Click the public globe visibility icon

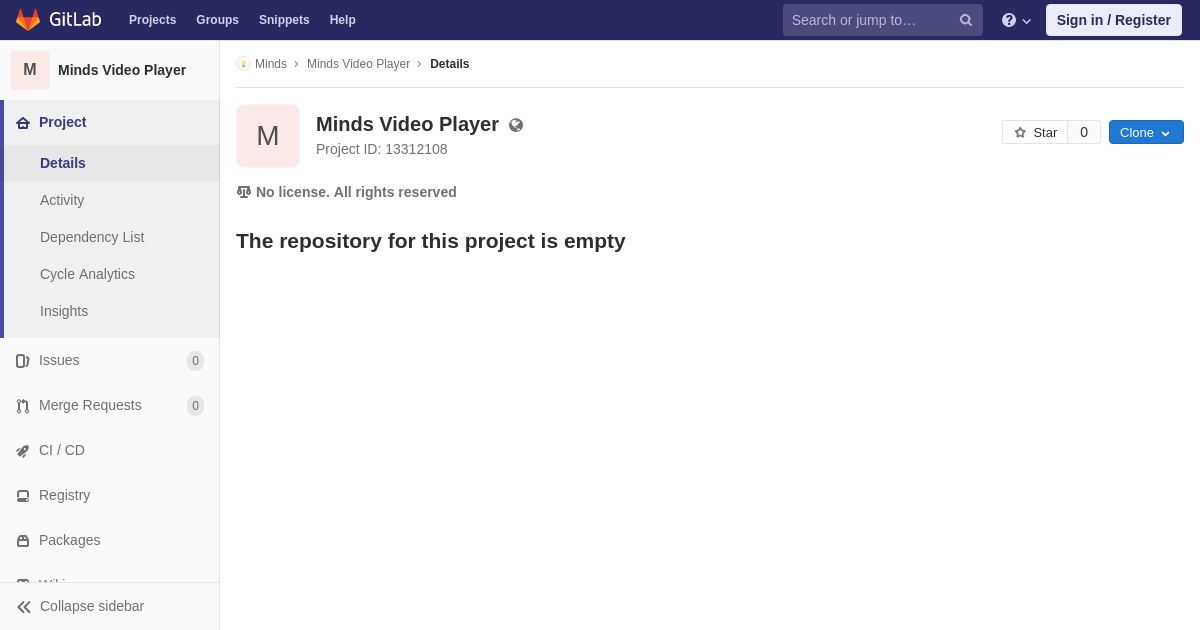(516, 125)
